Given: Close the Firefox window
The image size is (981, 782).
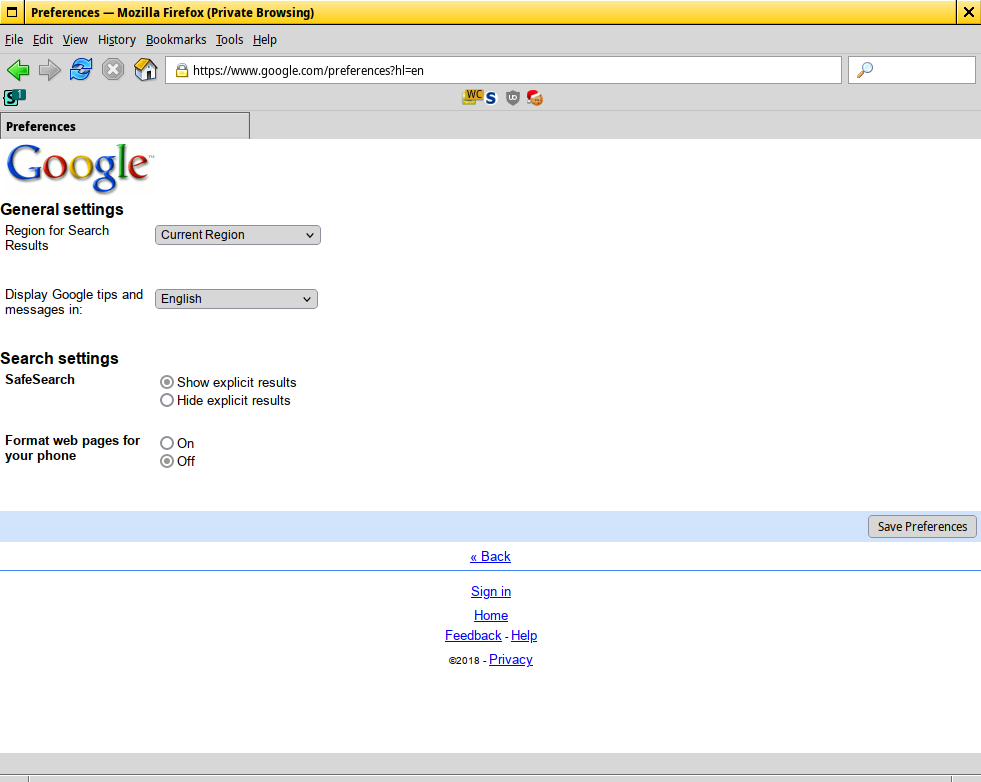Looking at the screenshot, I should click(968, 12).
